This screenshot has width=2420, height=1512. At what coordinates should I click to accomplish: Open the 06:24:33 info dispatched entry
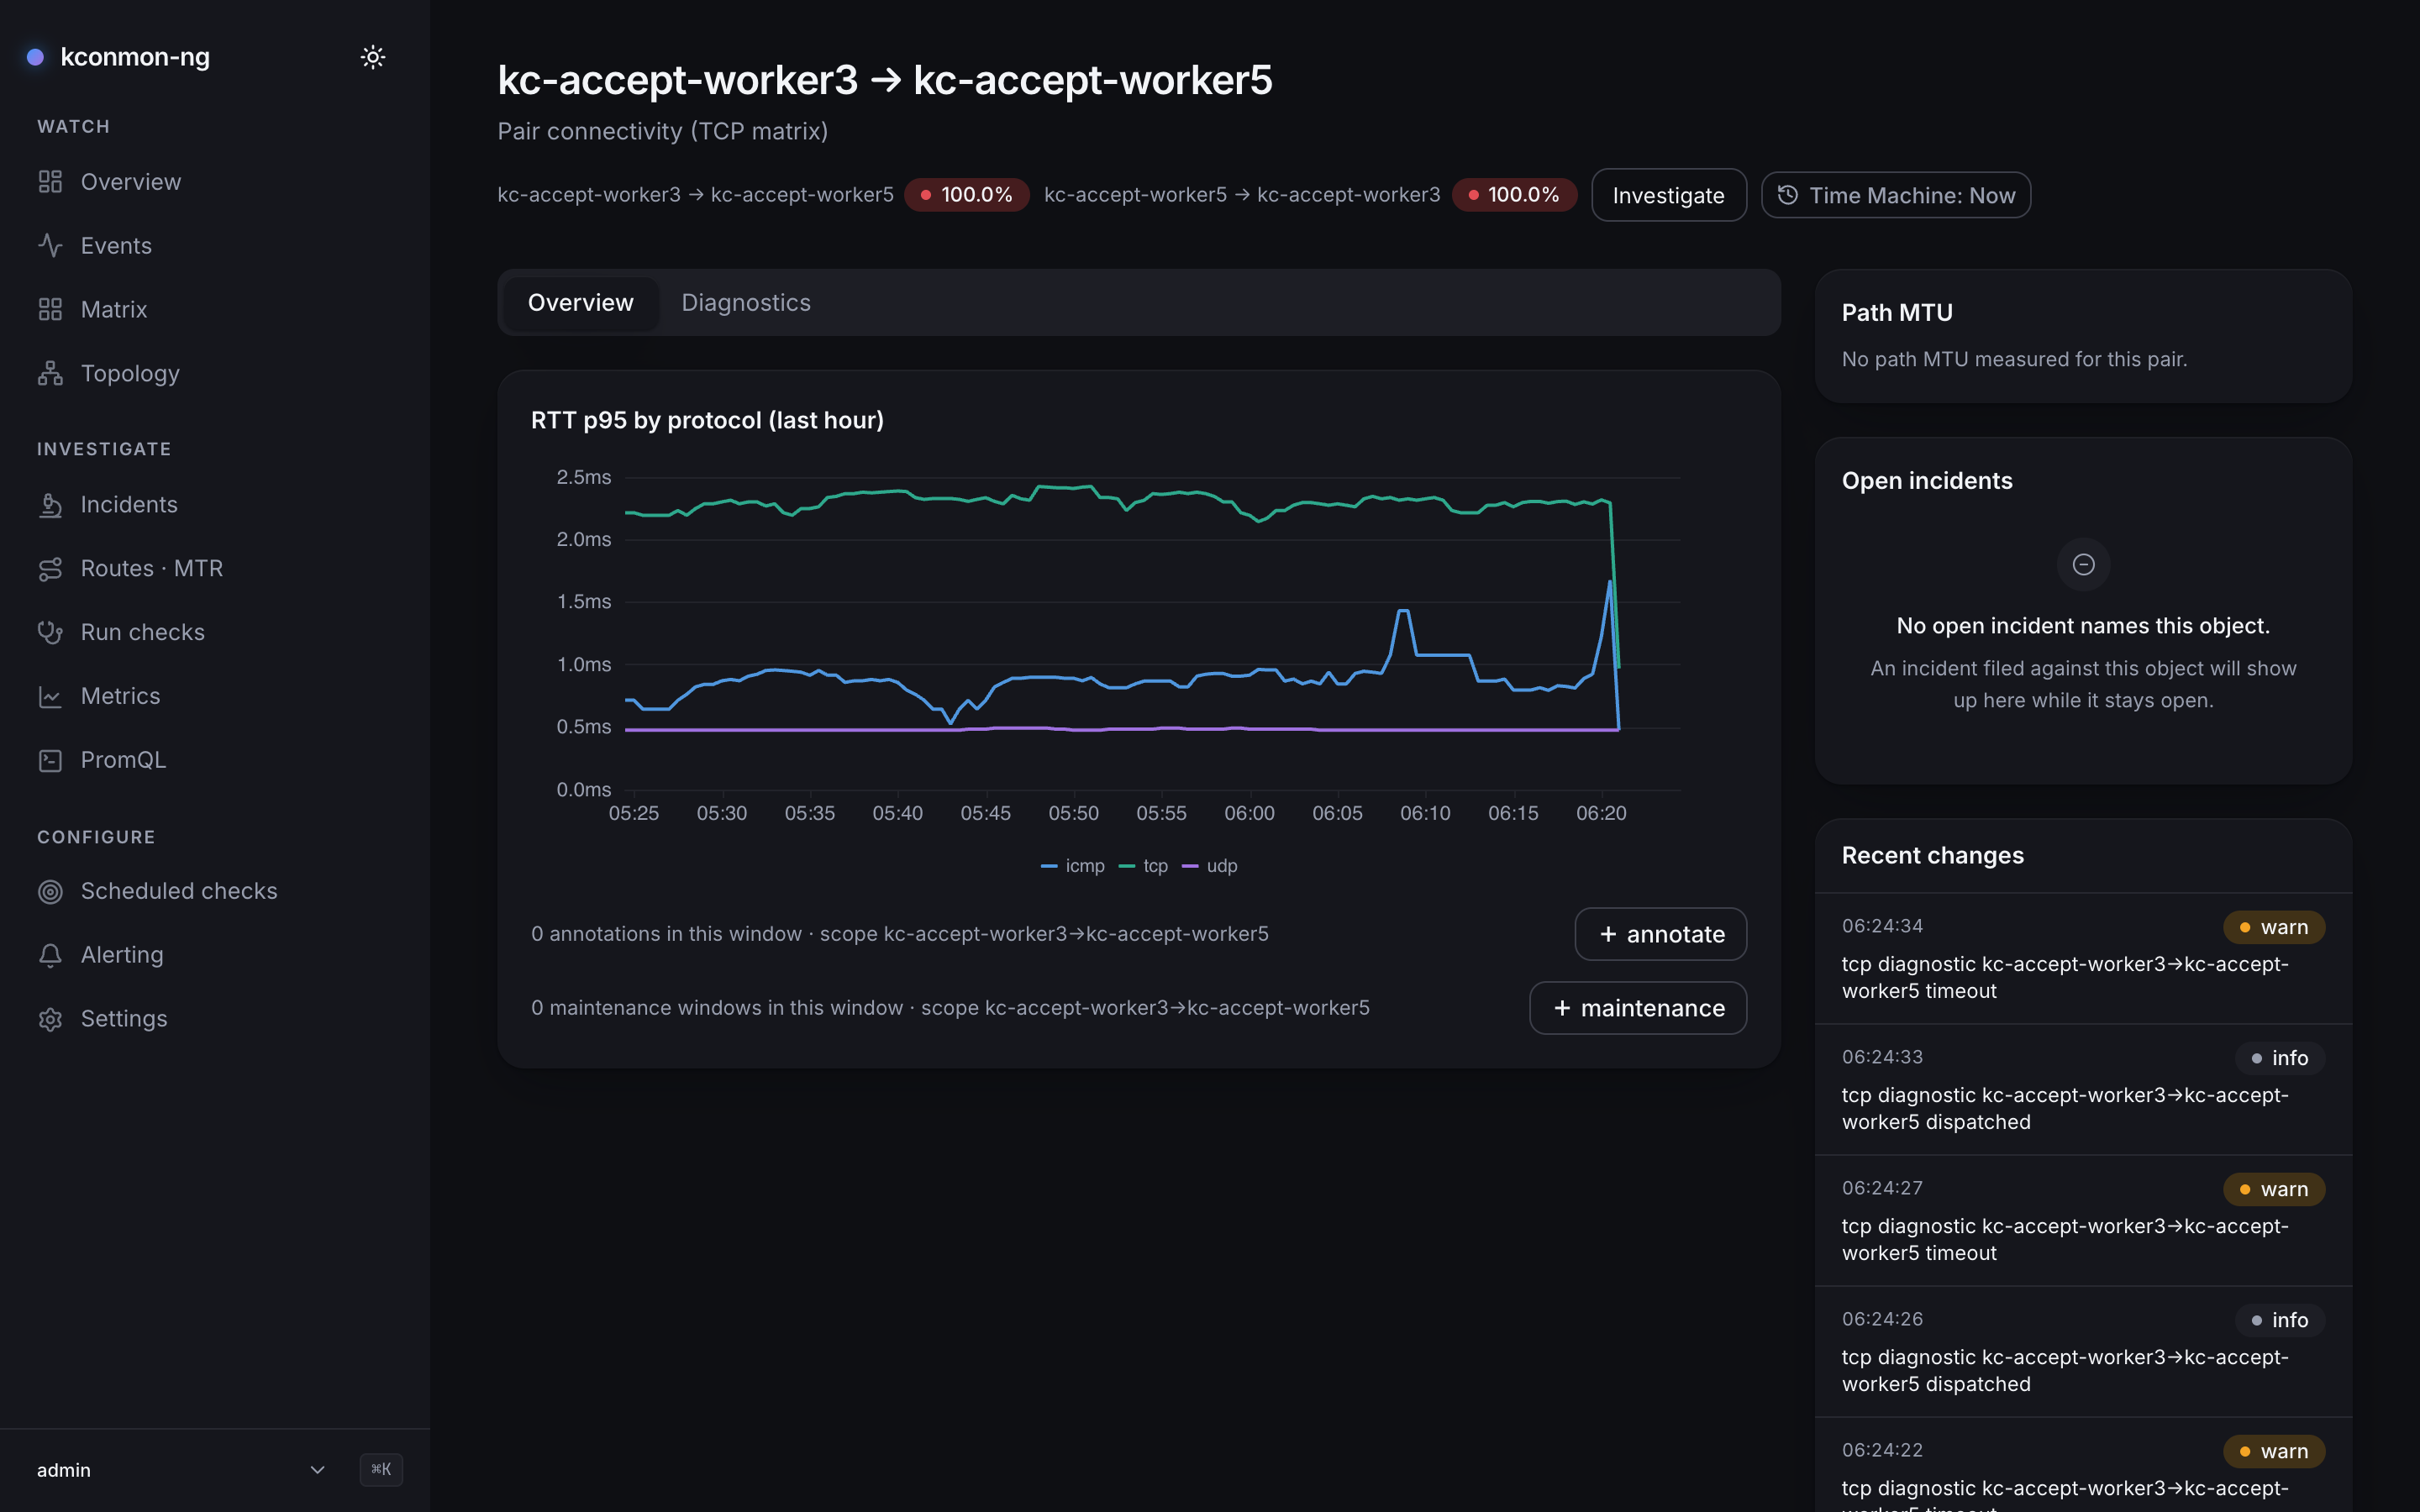pyautogui.click(x=2083, y=1089)
